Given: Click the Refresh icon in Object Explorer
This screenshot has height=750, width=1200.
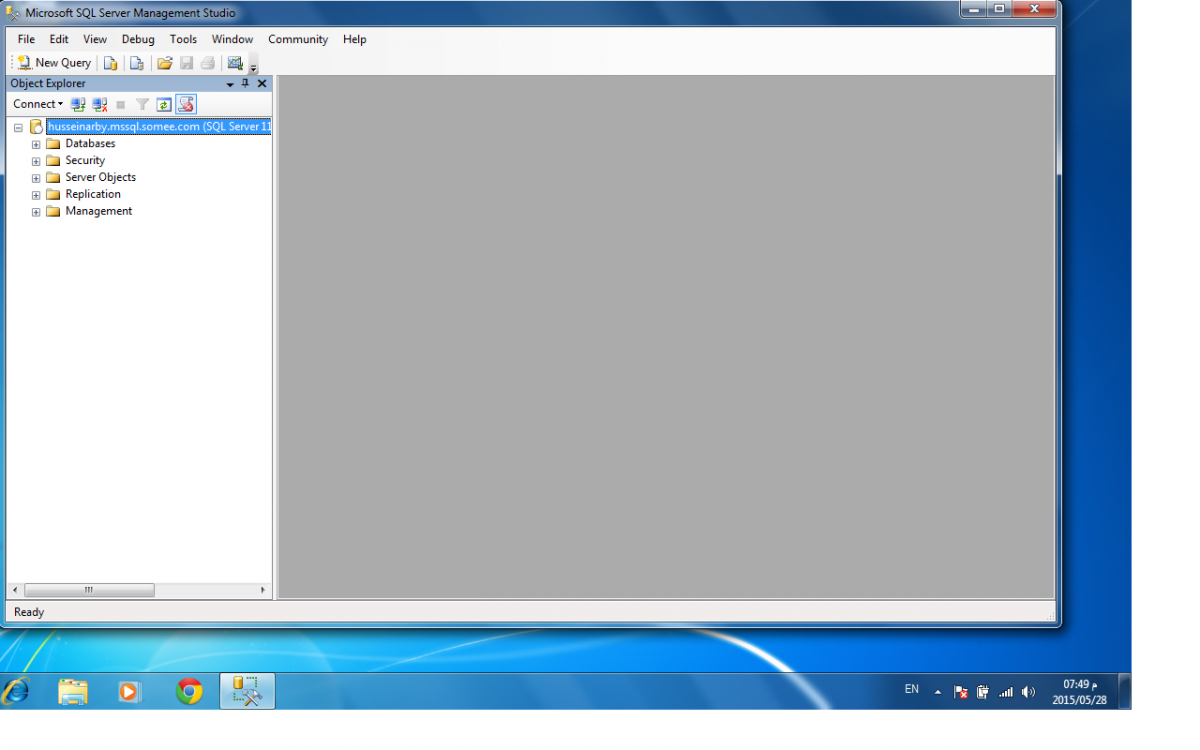Looking at the screenshot, I should click(x=164, y=104).
